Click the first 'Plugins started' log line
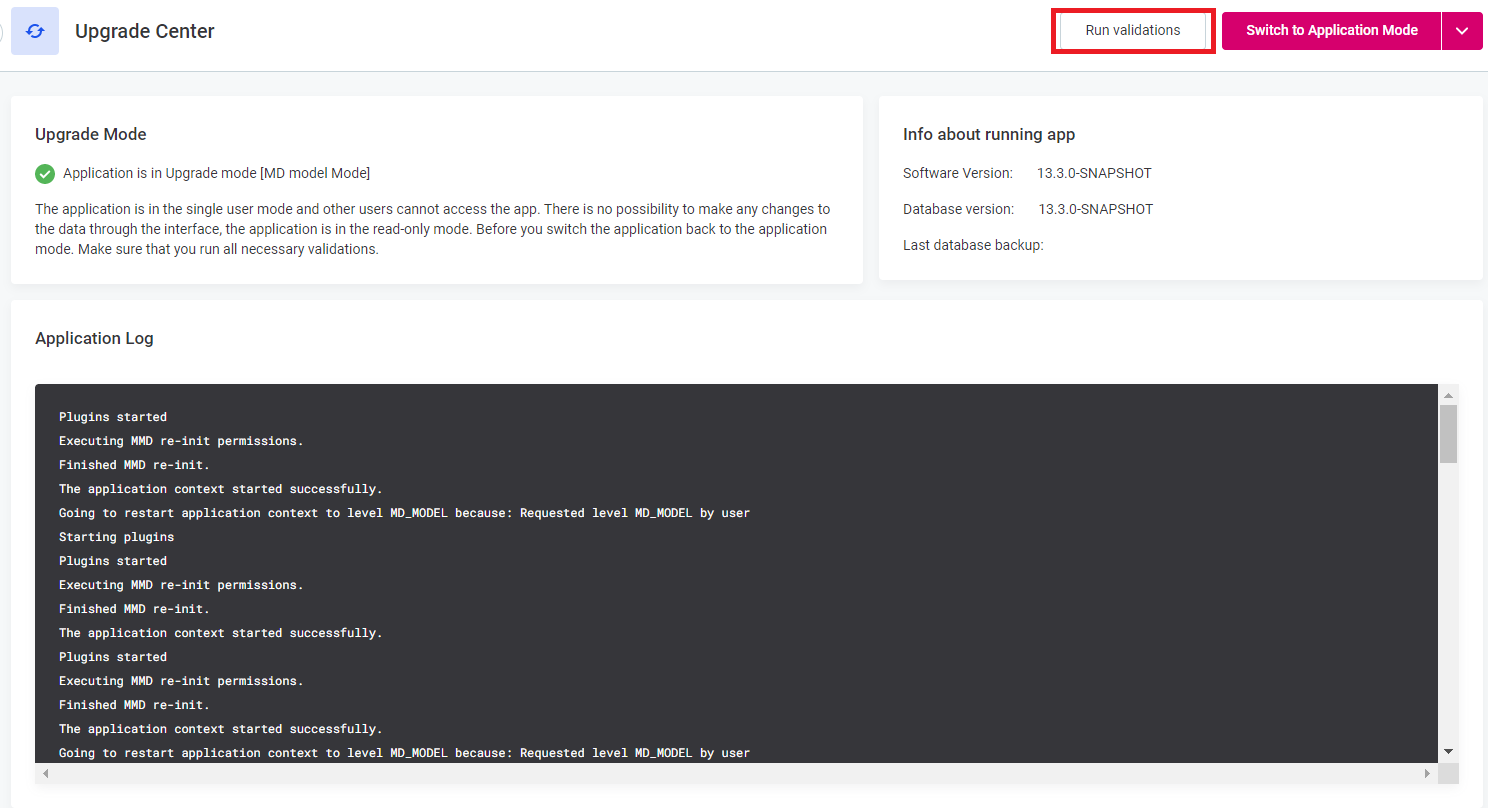 tap(113, 417)
